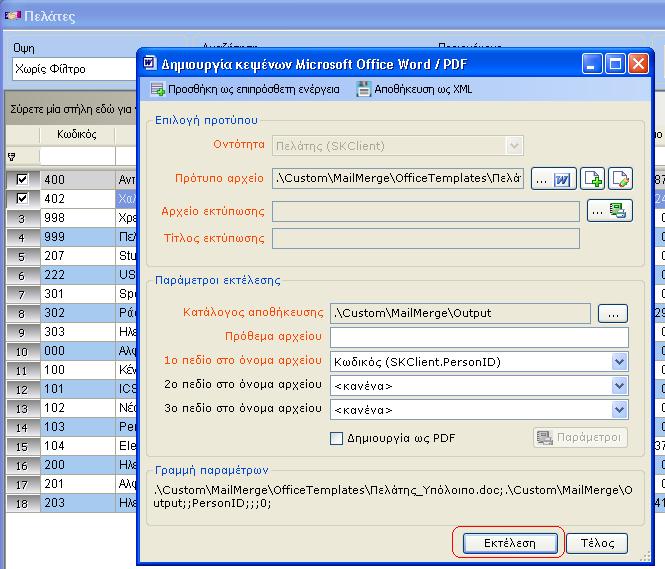Expand the 3ο πεδίο στο όνομα αρχείου dropdown

tap(619, 409)
